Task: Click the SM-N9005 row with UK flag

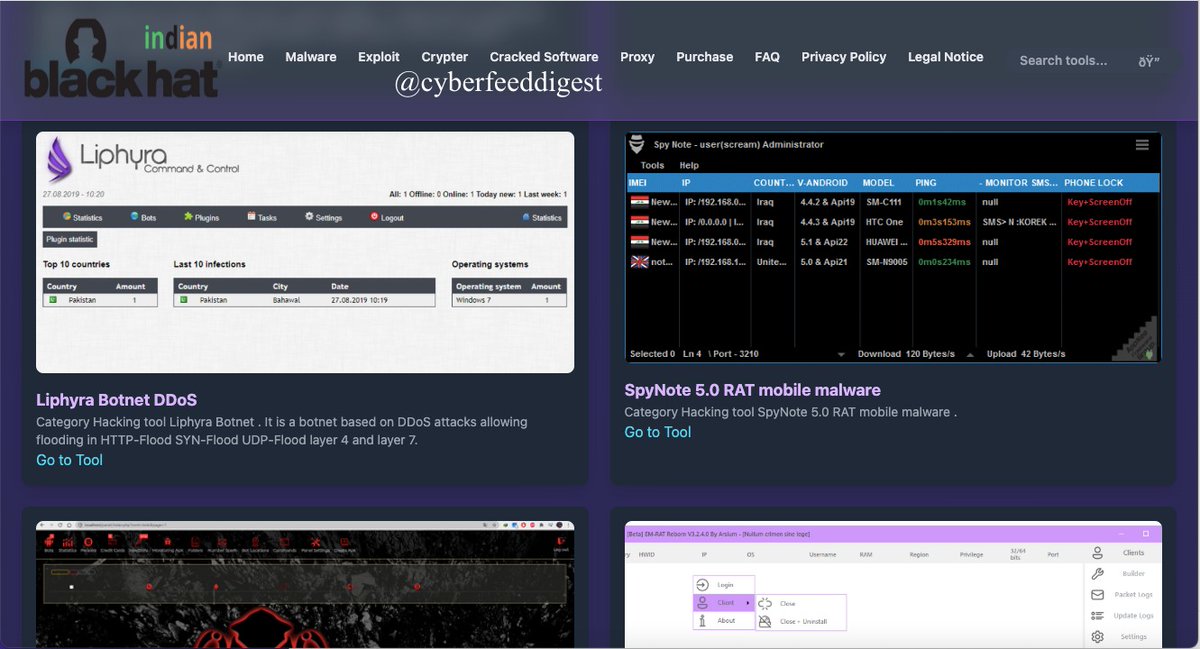Action: click(x=893, y=262)
